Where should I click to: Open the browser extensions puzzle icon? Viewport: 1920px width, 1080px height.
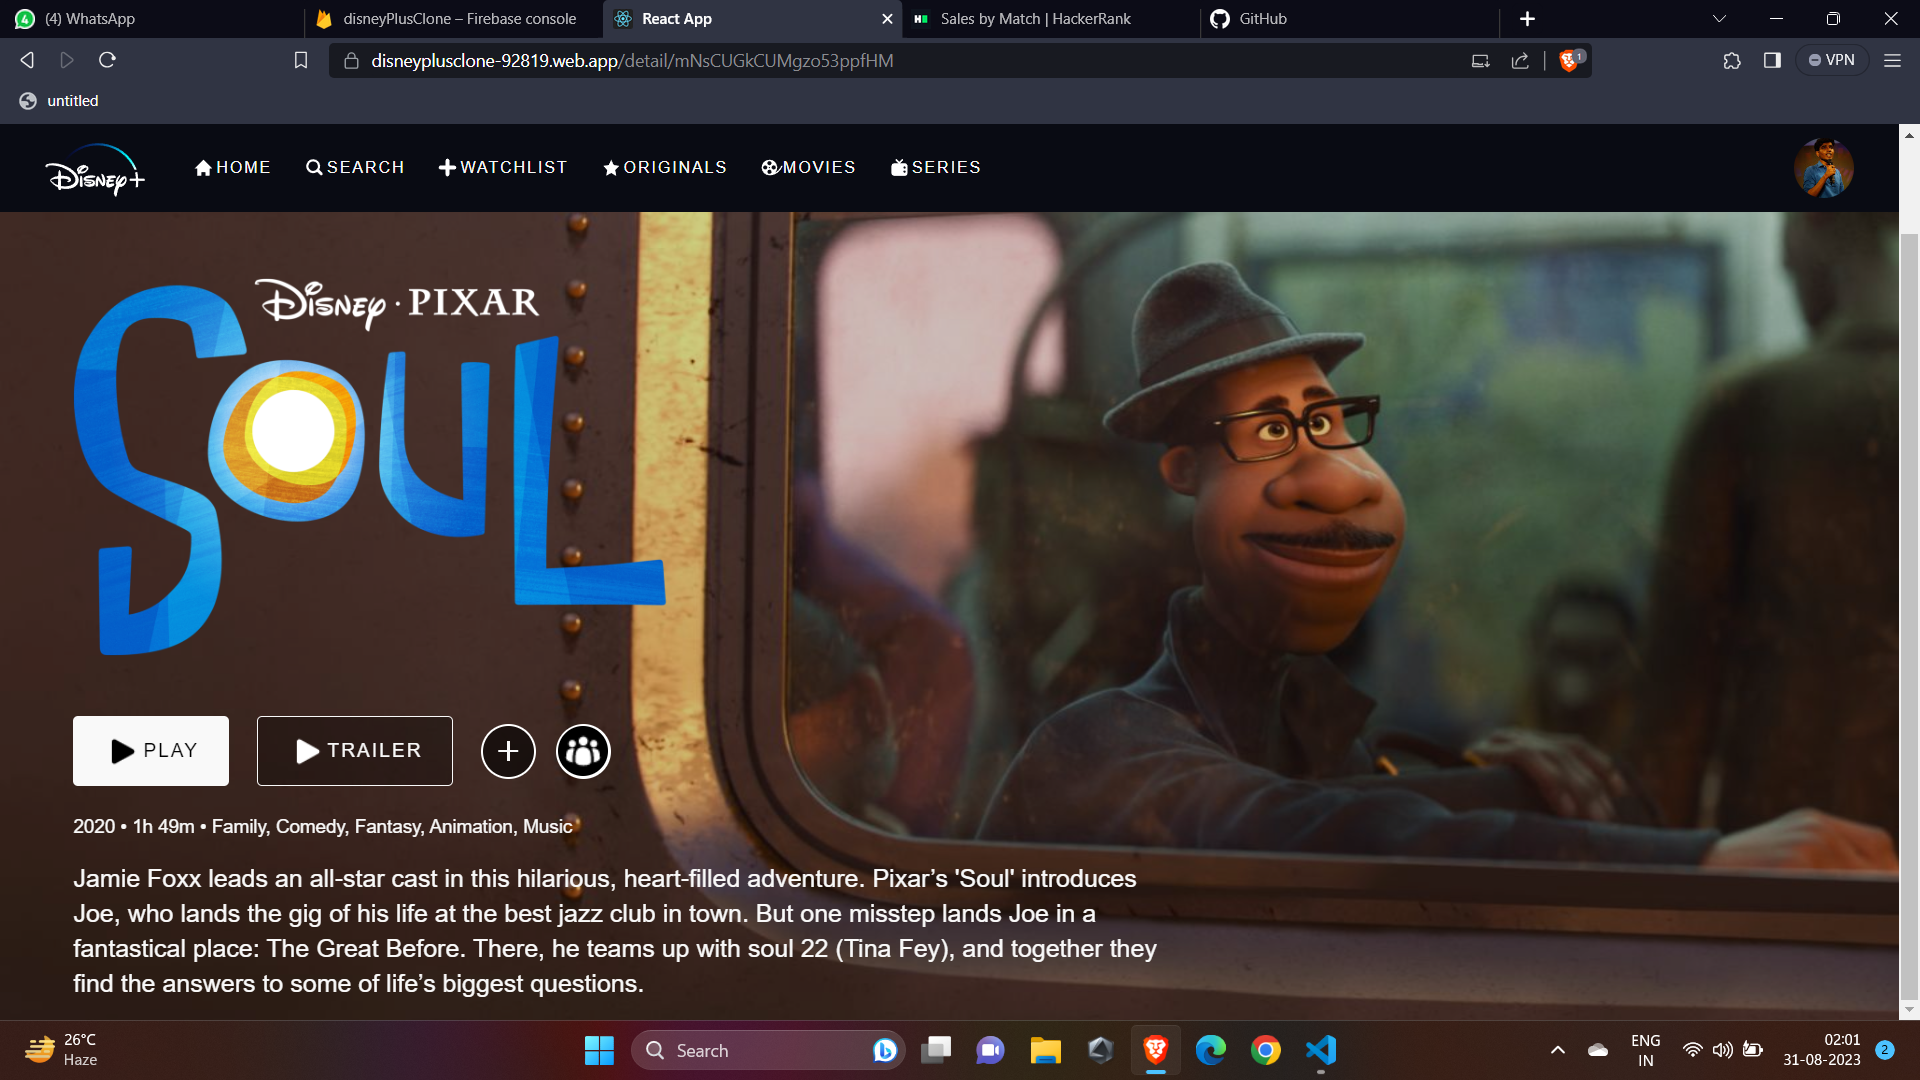pos(1731,60)
